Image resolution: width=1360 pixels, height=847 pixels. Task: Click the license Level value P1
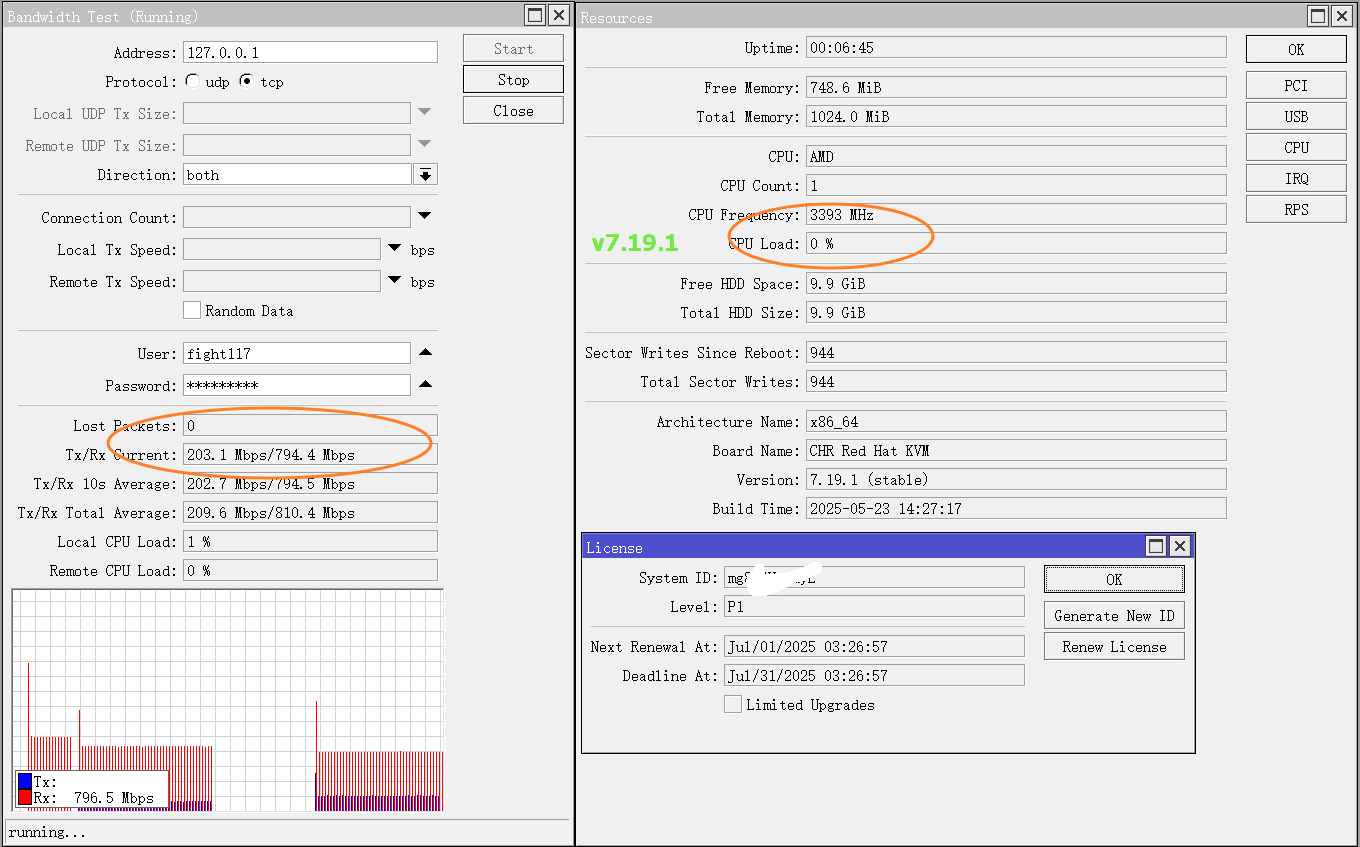pyautogui.click(x=874, y=606)
